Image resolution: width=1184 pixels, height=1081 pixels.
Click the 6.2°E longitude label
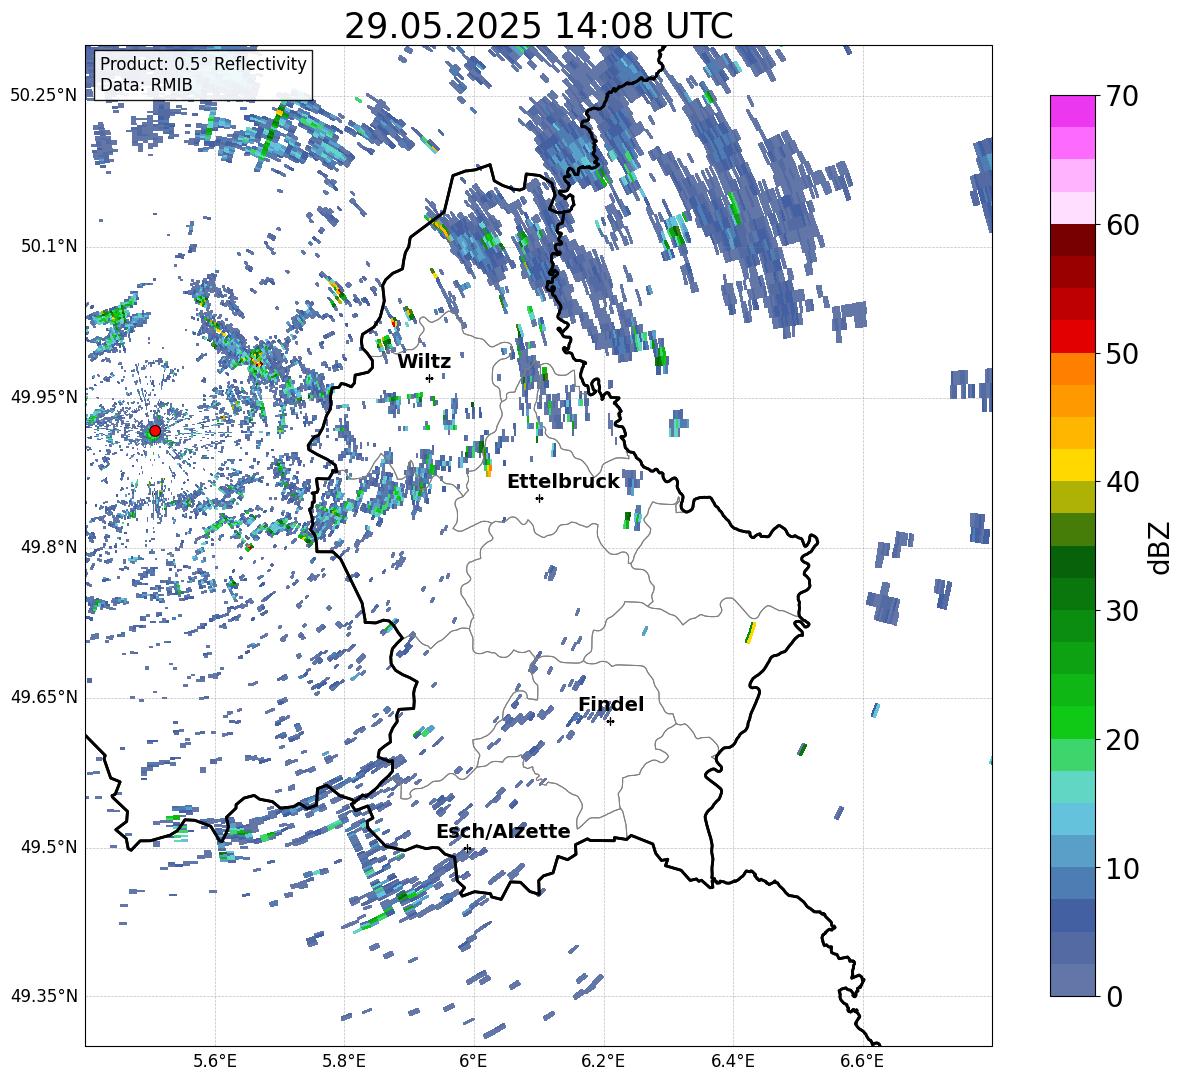(603, 1061)
